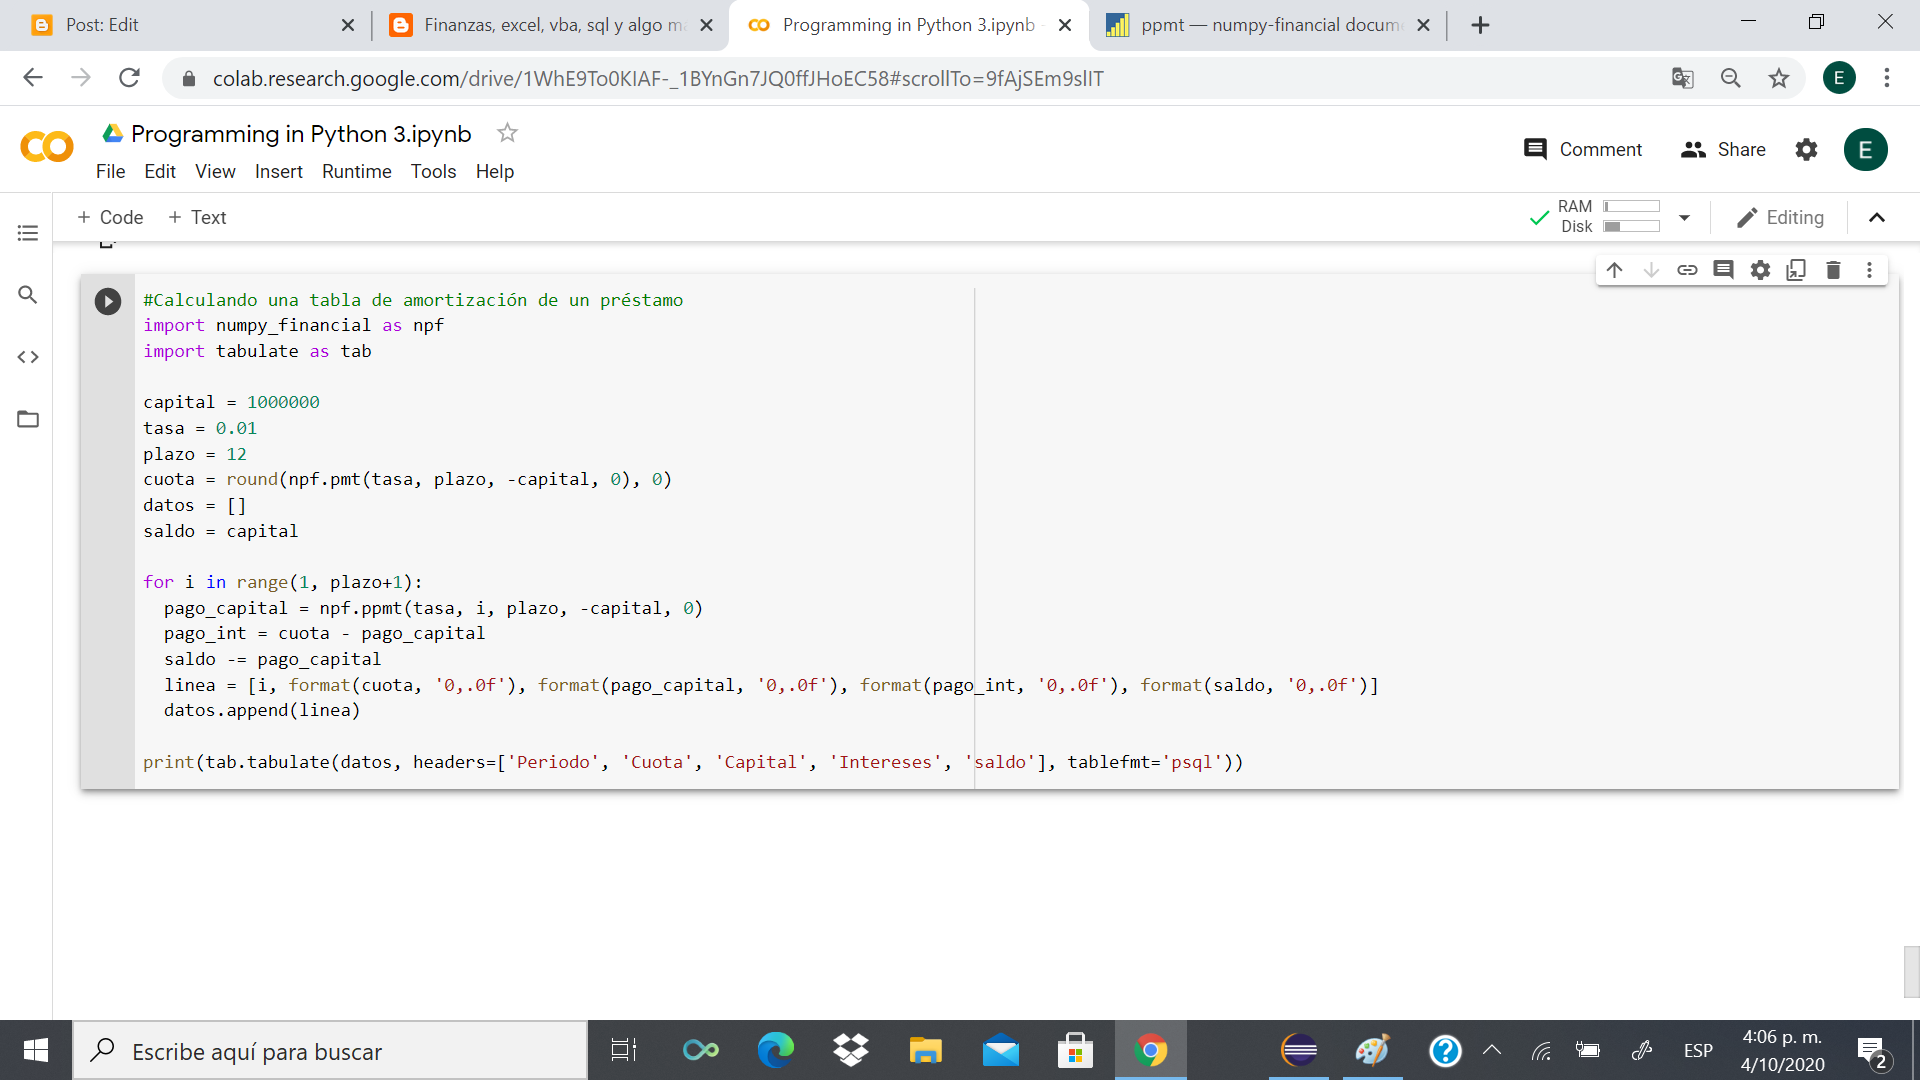
Task: Open the Runtime menu
Action: click(x=356, y=171)
